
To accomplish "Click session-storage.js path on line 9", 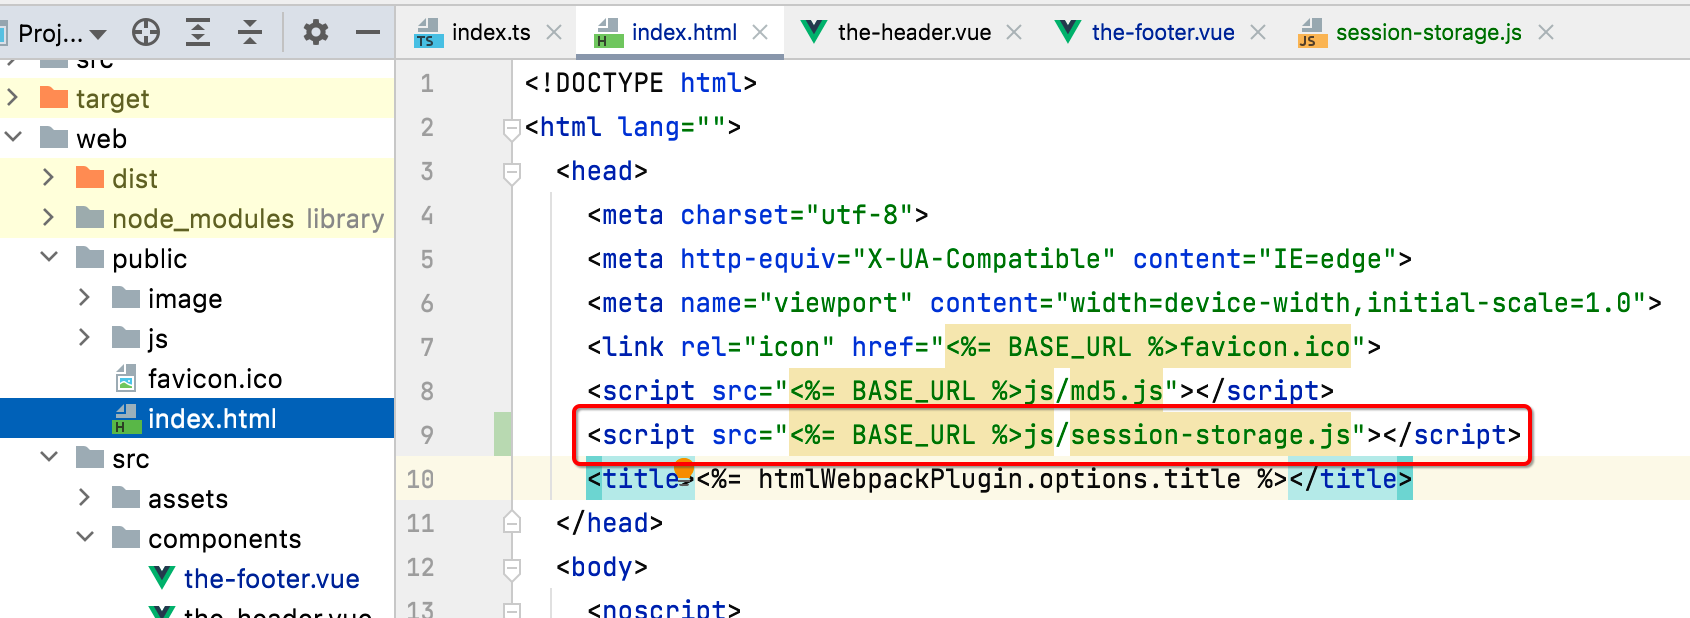I will [x=1210, y=435].
